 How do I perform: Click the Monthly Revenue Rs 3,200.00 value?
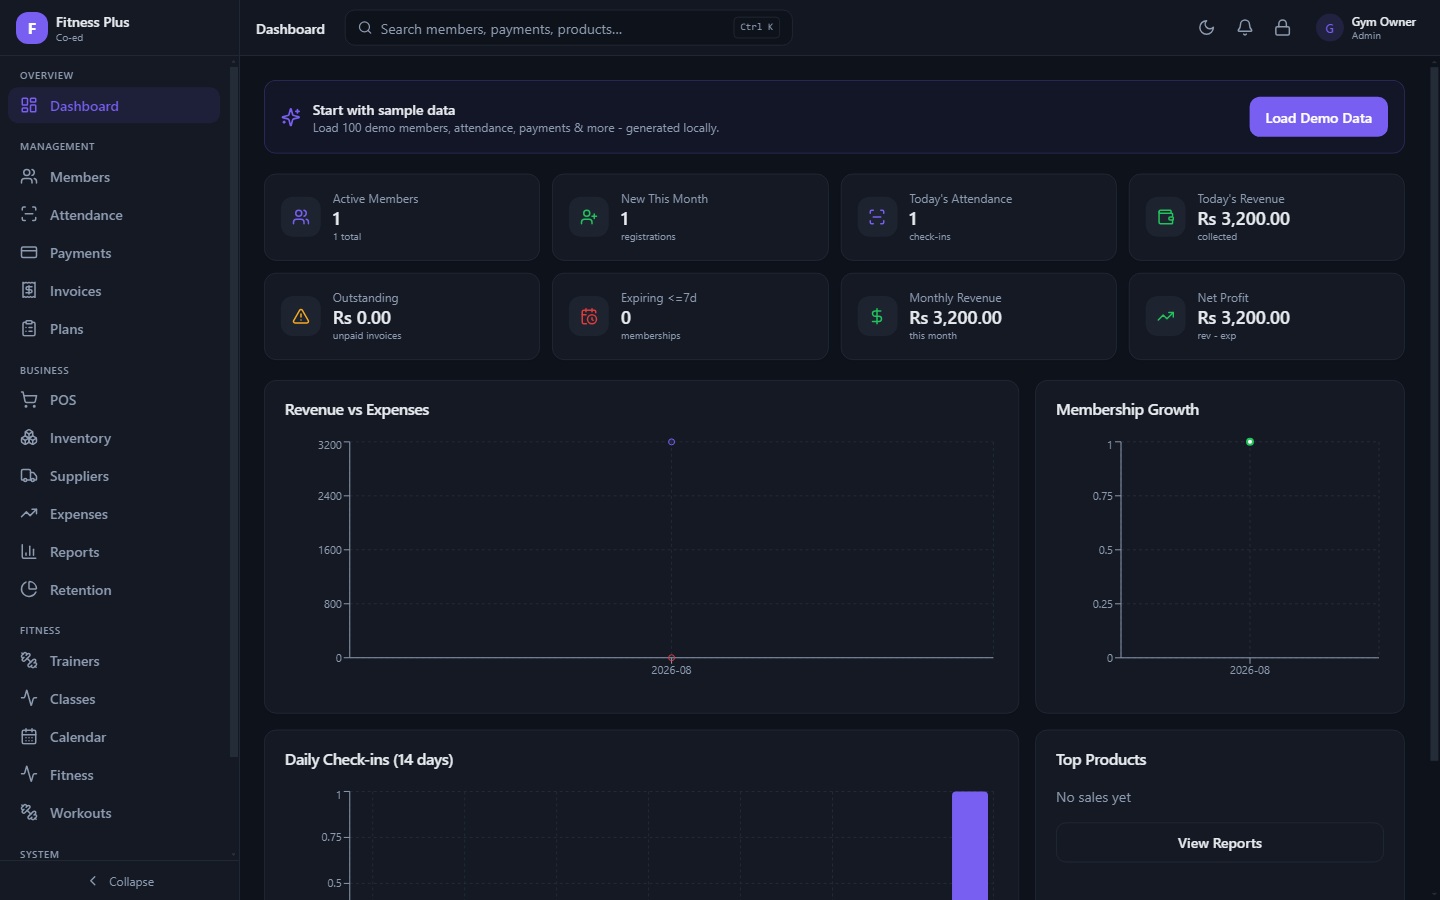click(955, 318)
